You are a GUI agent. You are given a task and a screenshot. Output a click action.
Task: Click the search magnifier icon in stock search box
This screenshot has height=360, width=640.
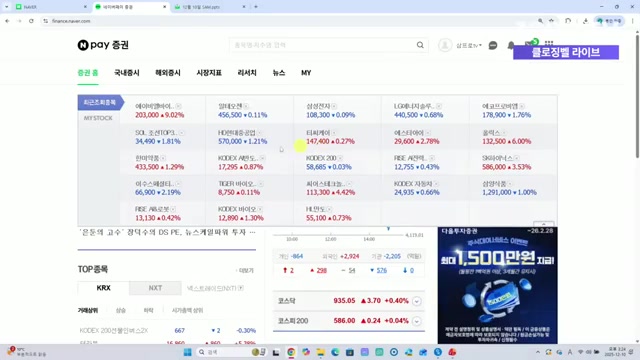click(420, 45)
